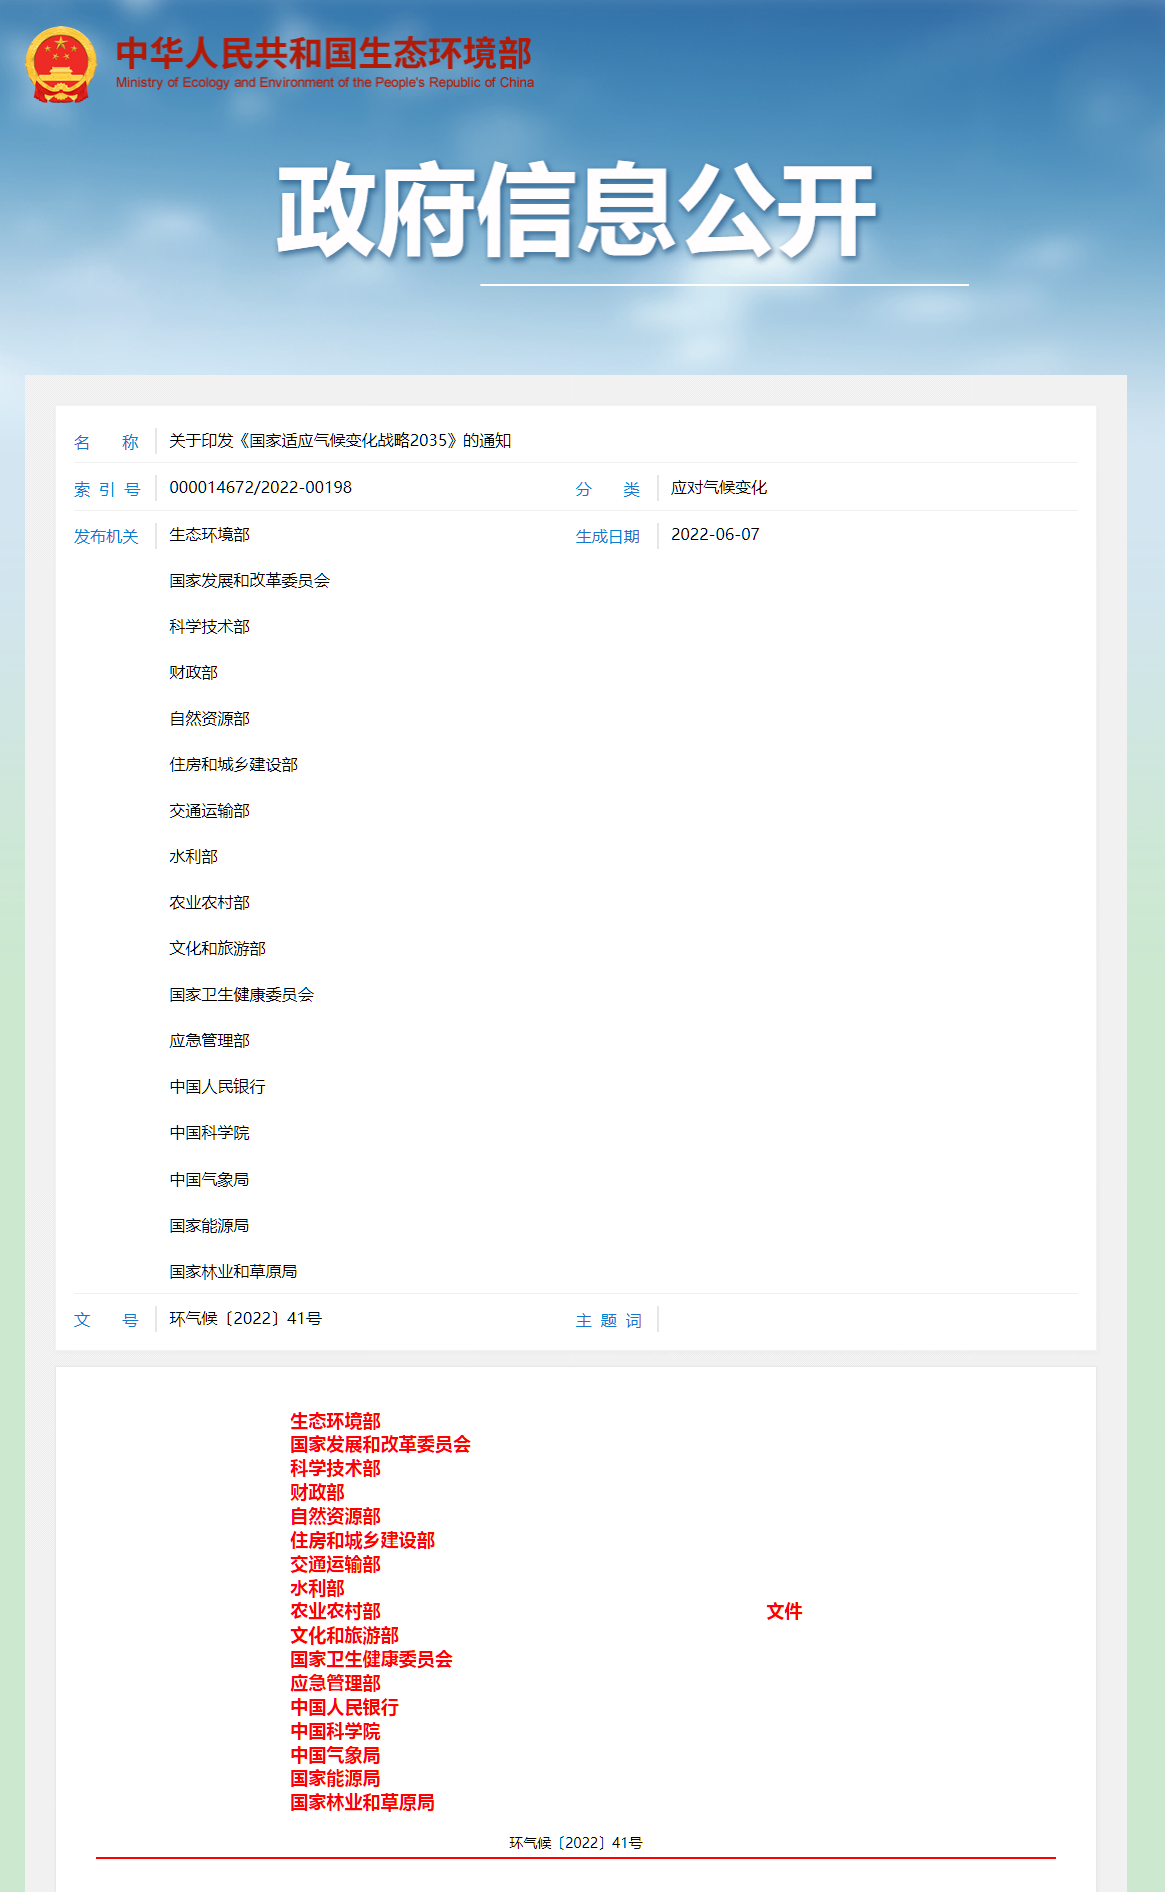Click the 应对气候变化 category value
The width and height of the screenshot is (1165, 1892).
coord(718,488)
